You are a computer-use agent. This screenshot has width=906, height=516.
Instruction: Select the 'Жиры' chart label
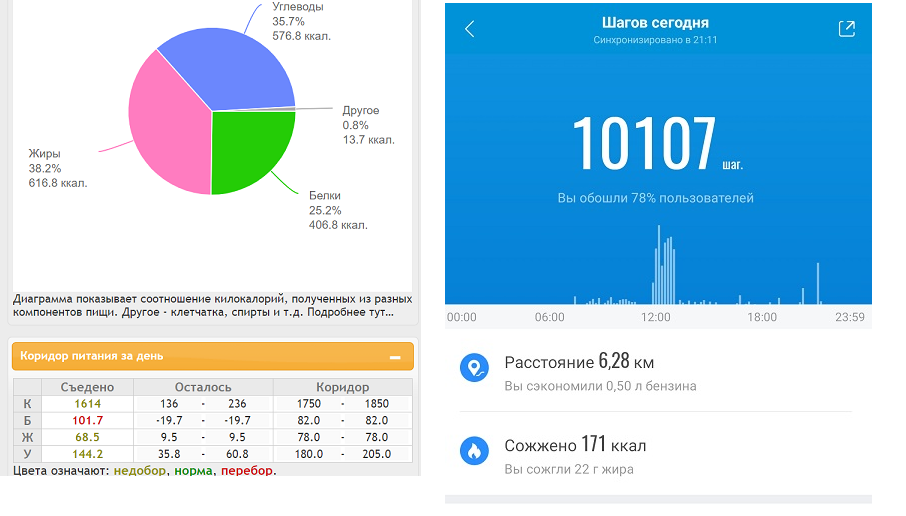point(44,154)
